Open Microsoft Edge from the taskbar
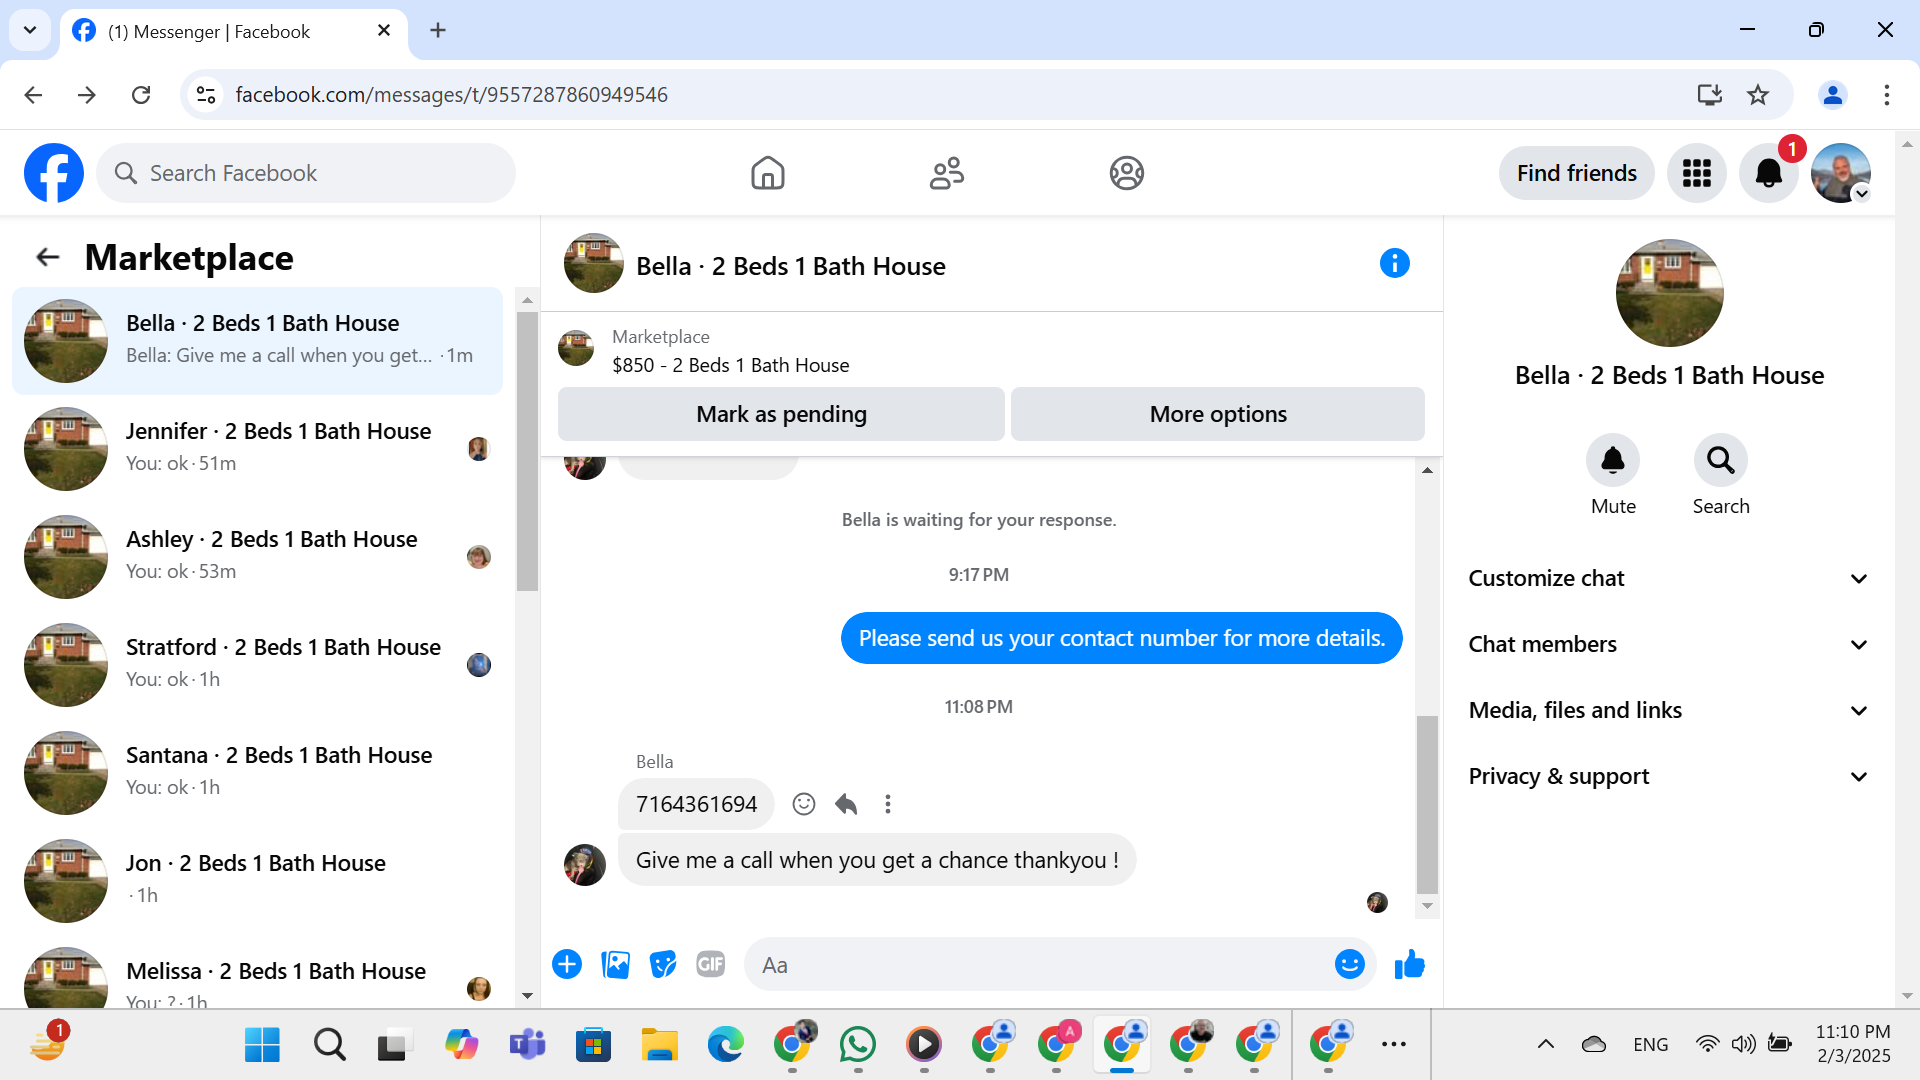This screenshot has height=1080, width=1920. coord(726,1045)
